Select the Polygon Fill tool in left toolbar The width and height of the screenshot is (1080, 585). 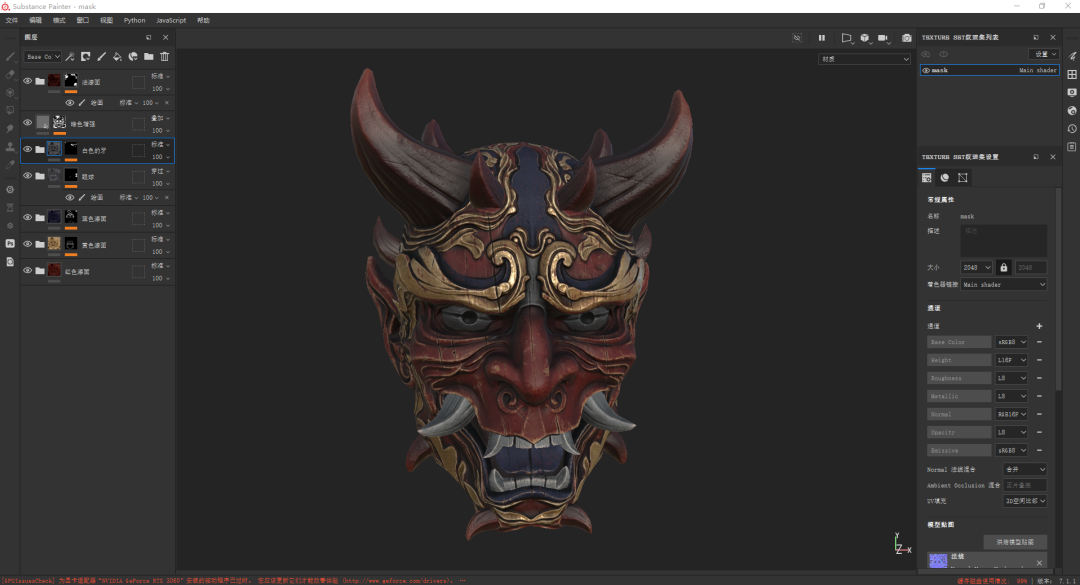coord(10,110)
